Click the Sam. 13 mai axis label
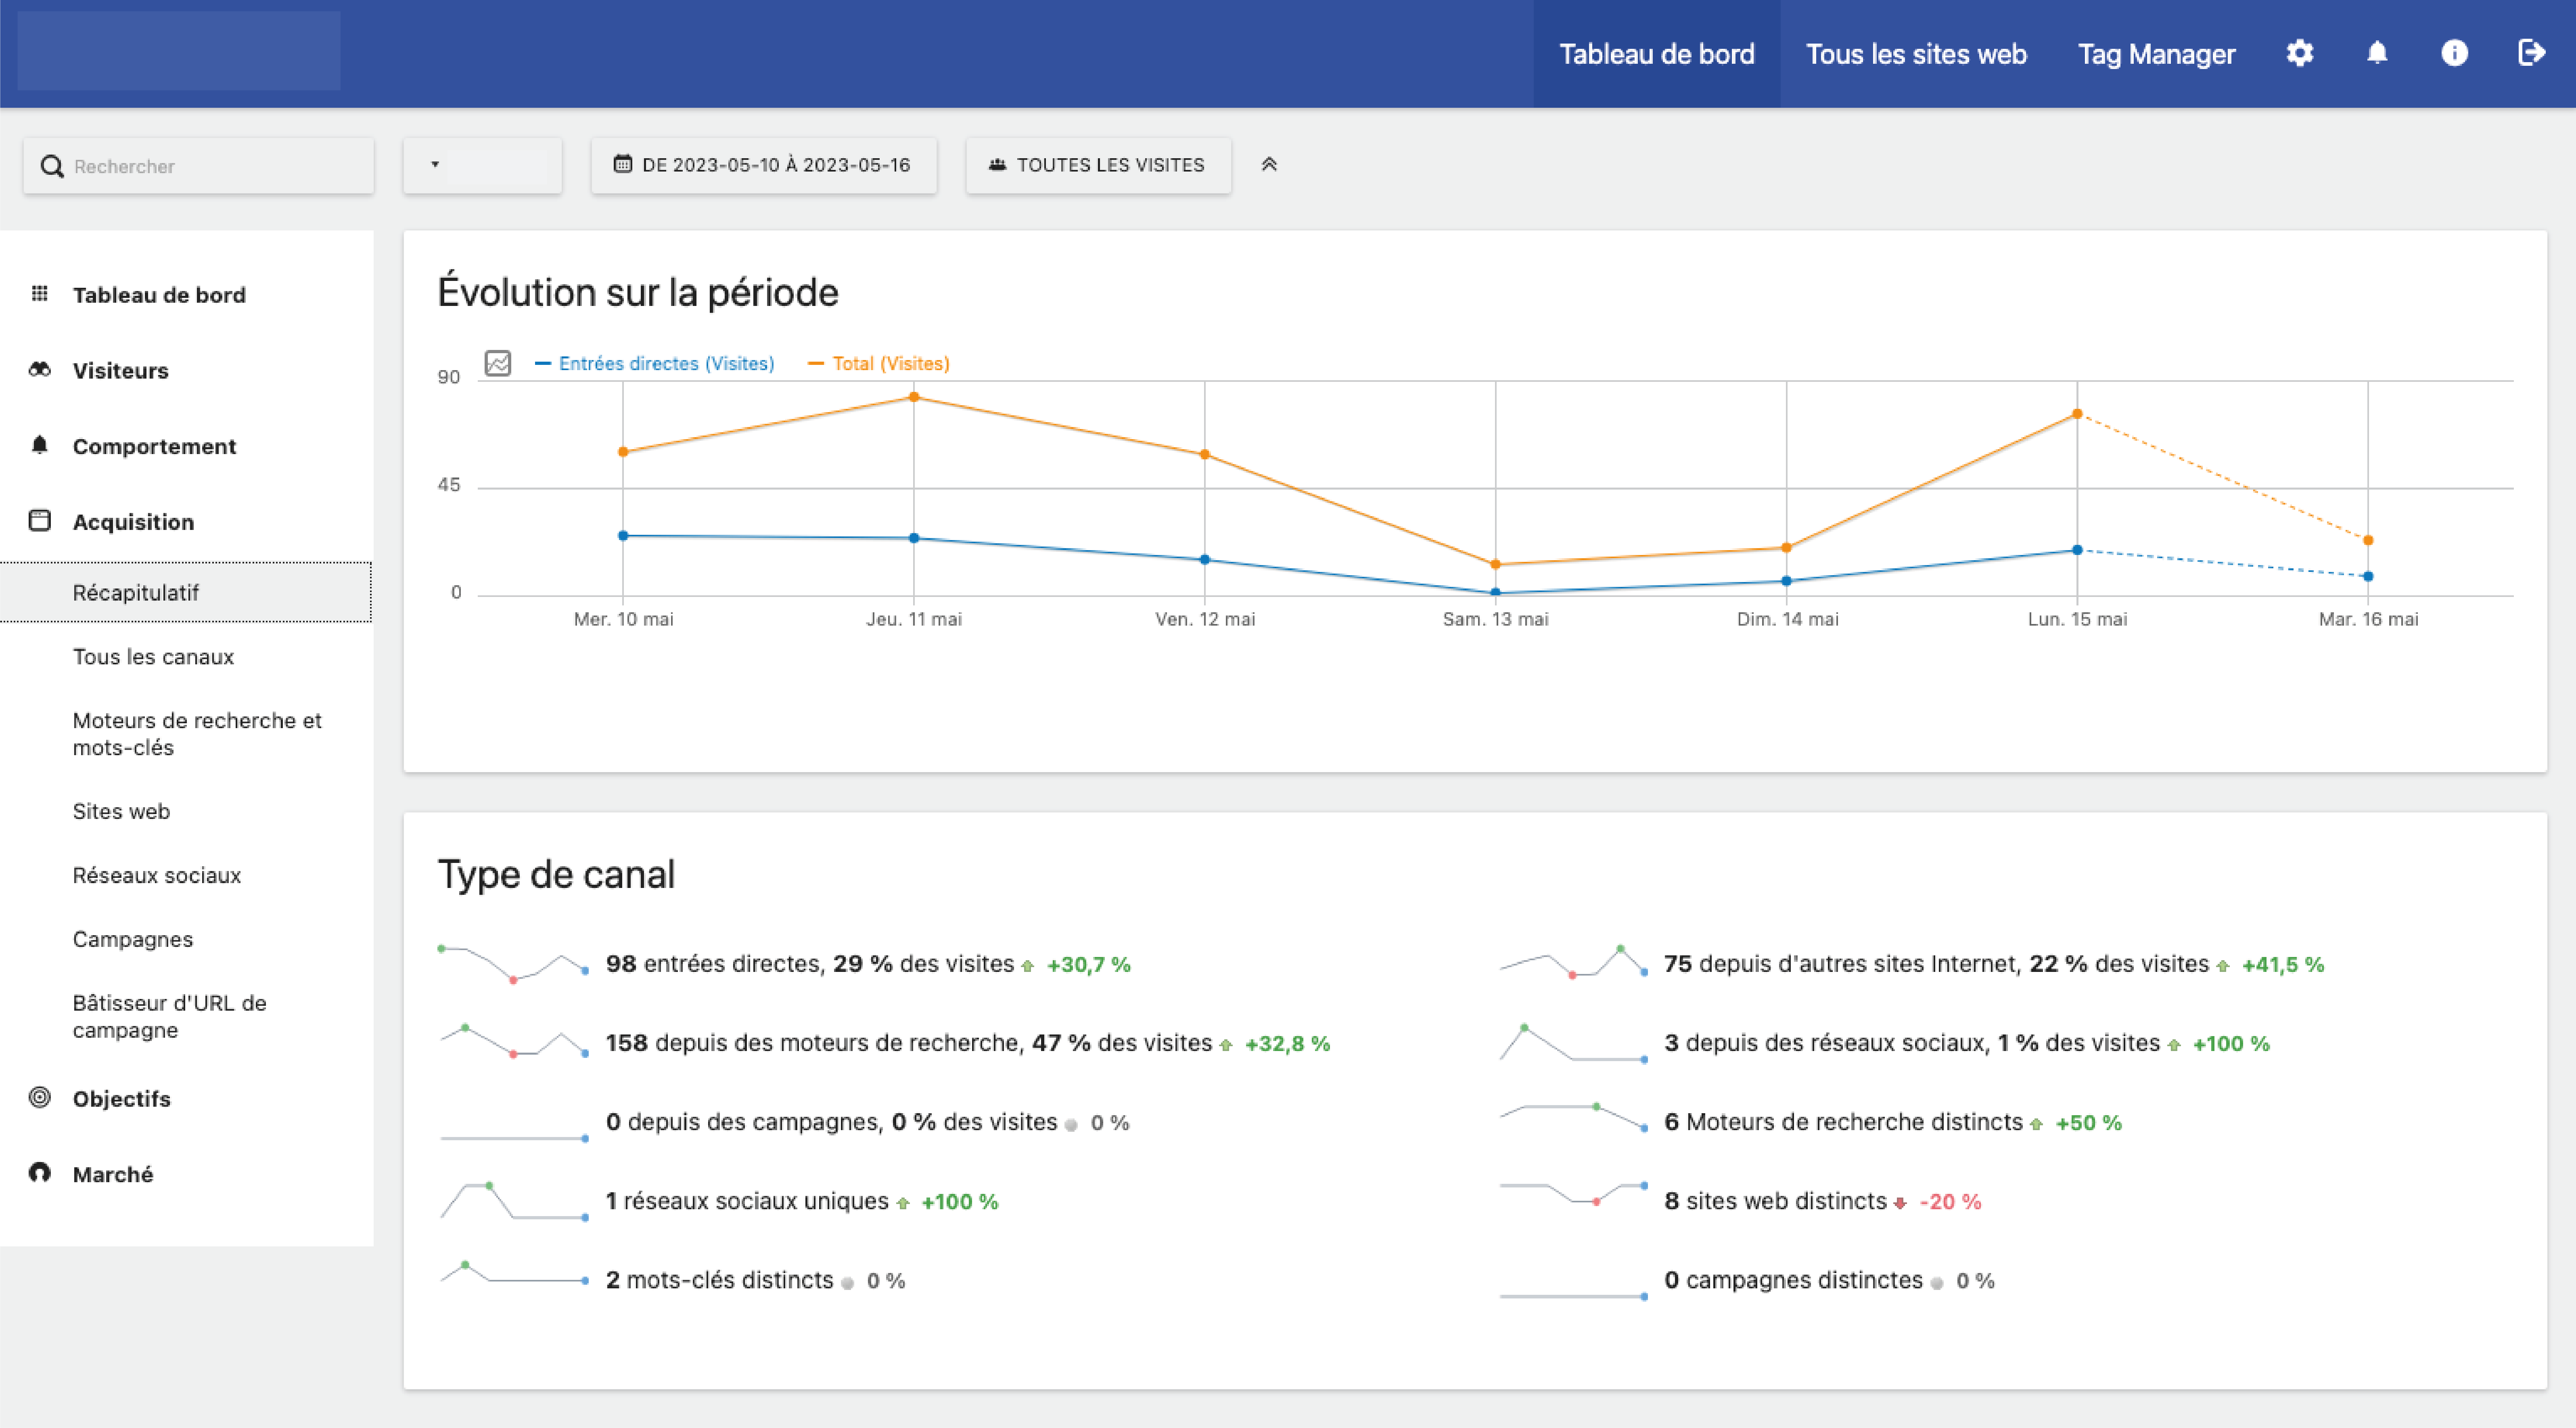This screenshot has width=2576, height=1428. [x=1495, y=619]
